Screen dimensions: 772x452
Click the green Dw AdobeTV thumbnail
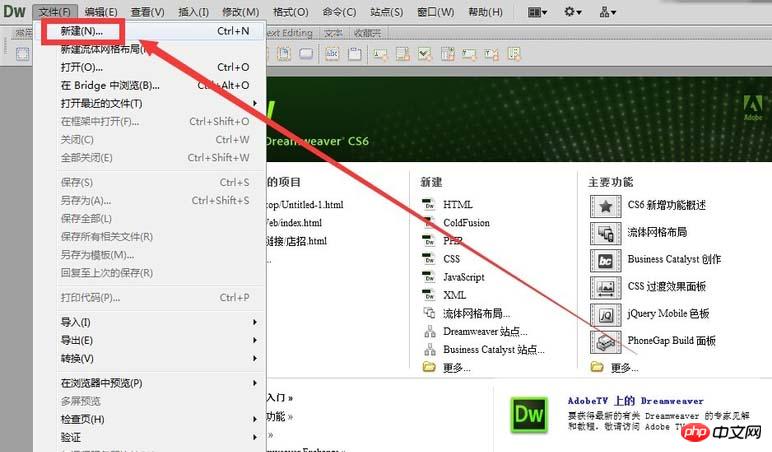pos(529,415)
